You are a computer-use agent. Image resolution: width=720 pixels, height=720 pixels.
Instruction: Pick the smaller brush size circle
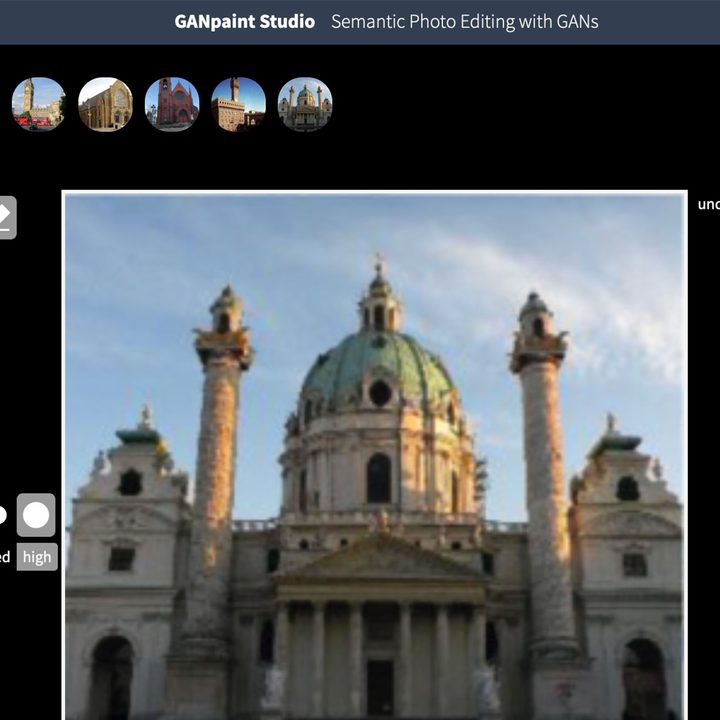[2, 515]
